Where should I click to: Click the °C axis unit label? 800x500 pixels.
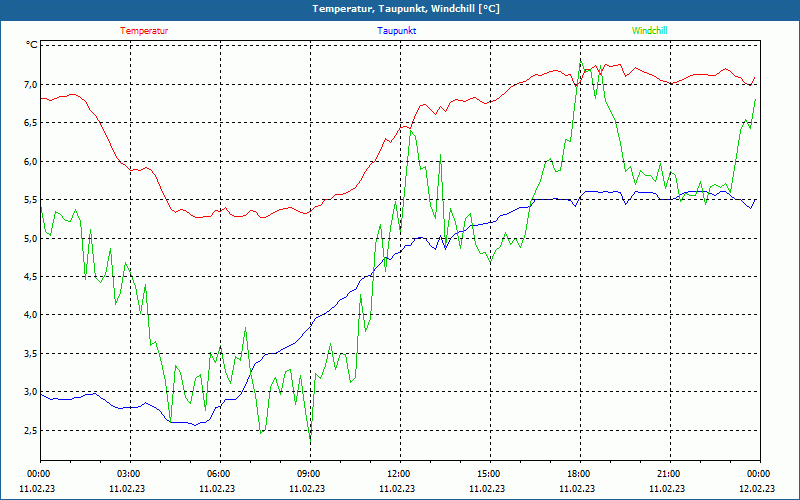coord(32,45)
